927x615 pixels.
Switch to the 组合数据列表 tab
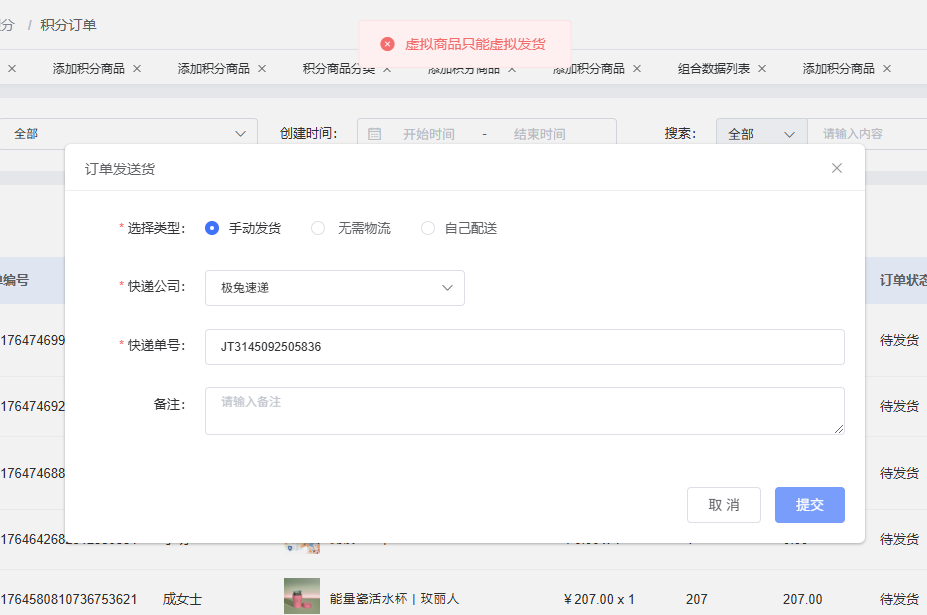pyautogui.click(x=713, y=69)
